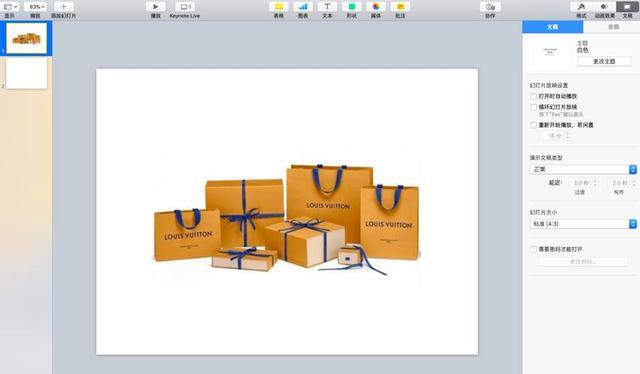Toggle the loop slideshow checkbox
The image size is (640, 374).
[533, 107]
